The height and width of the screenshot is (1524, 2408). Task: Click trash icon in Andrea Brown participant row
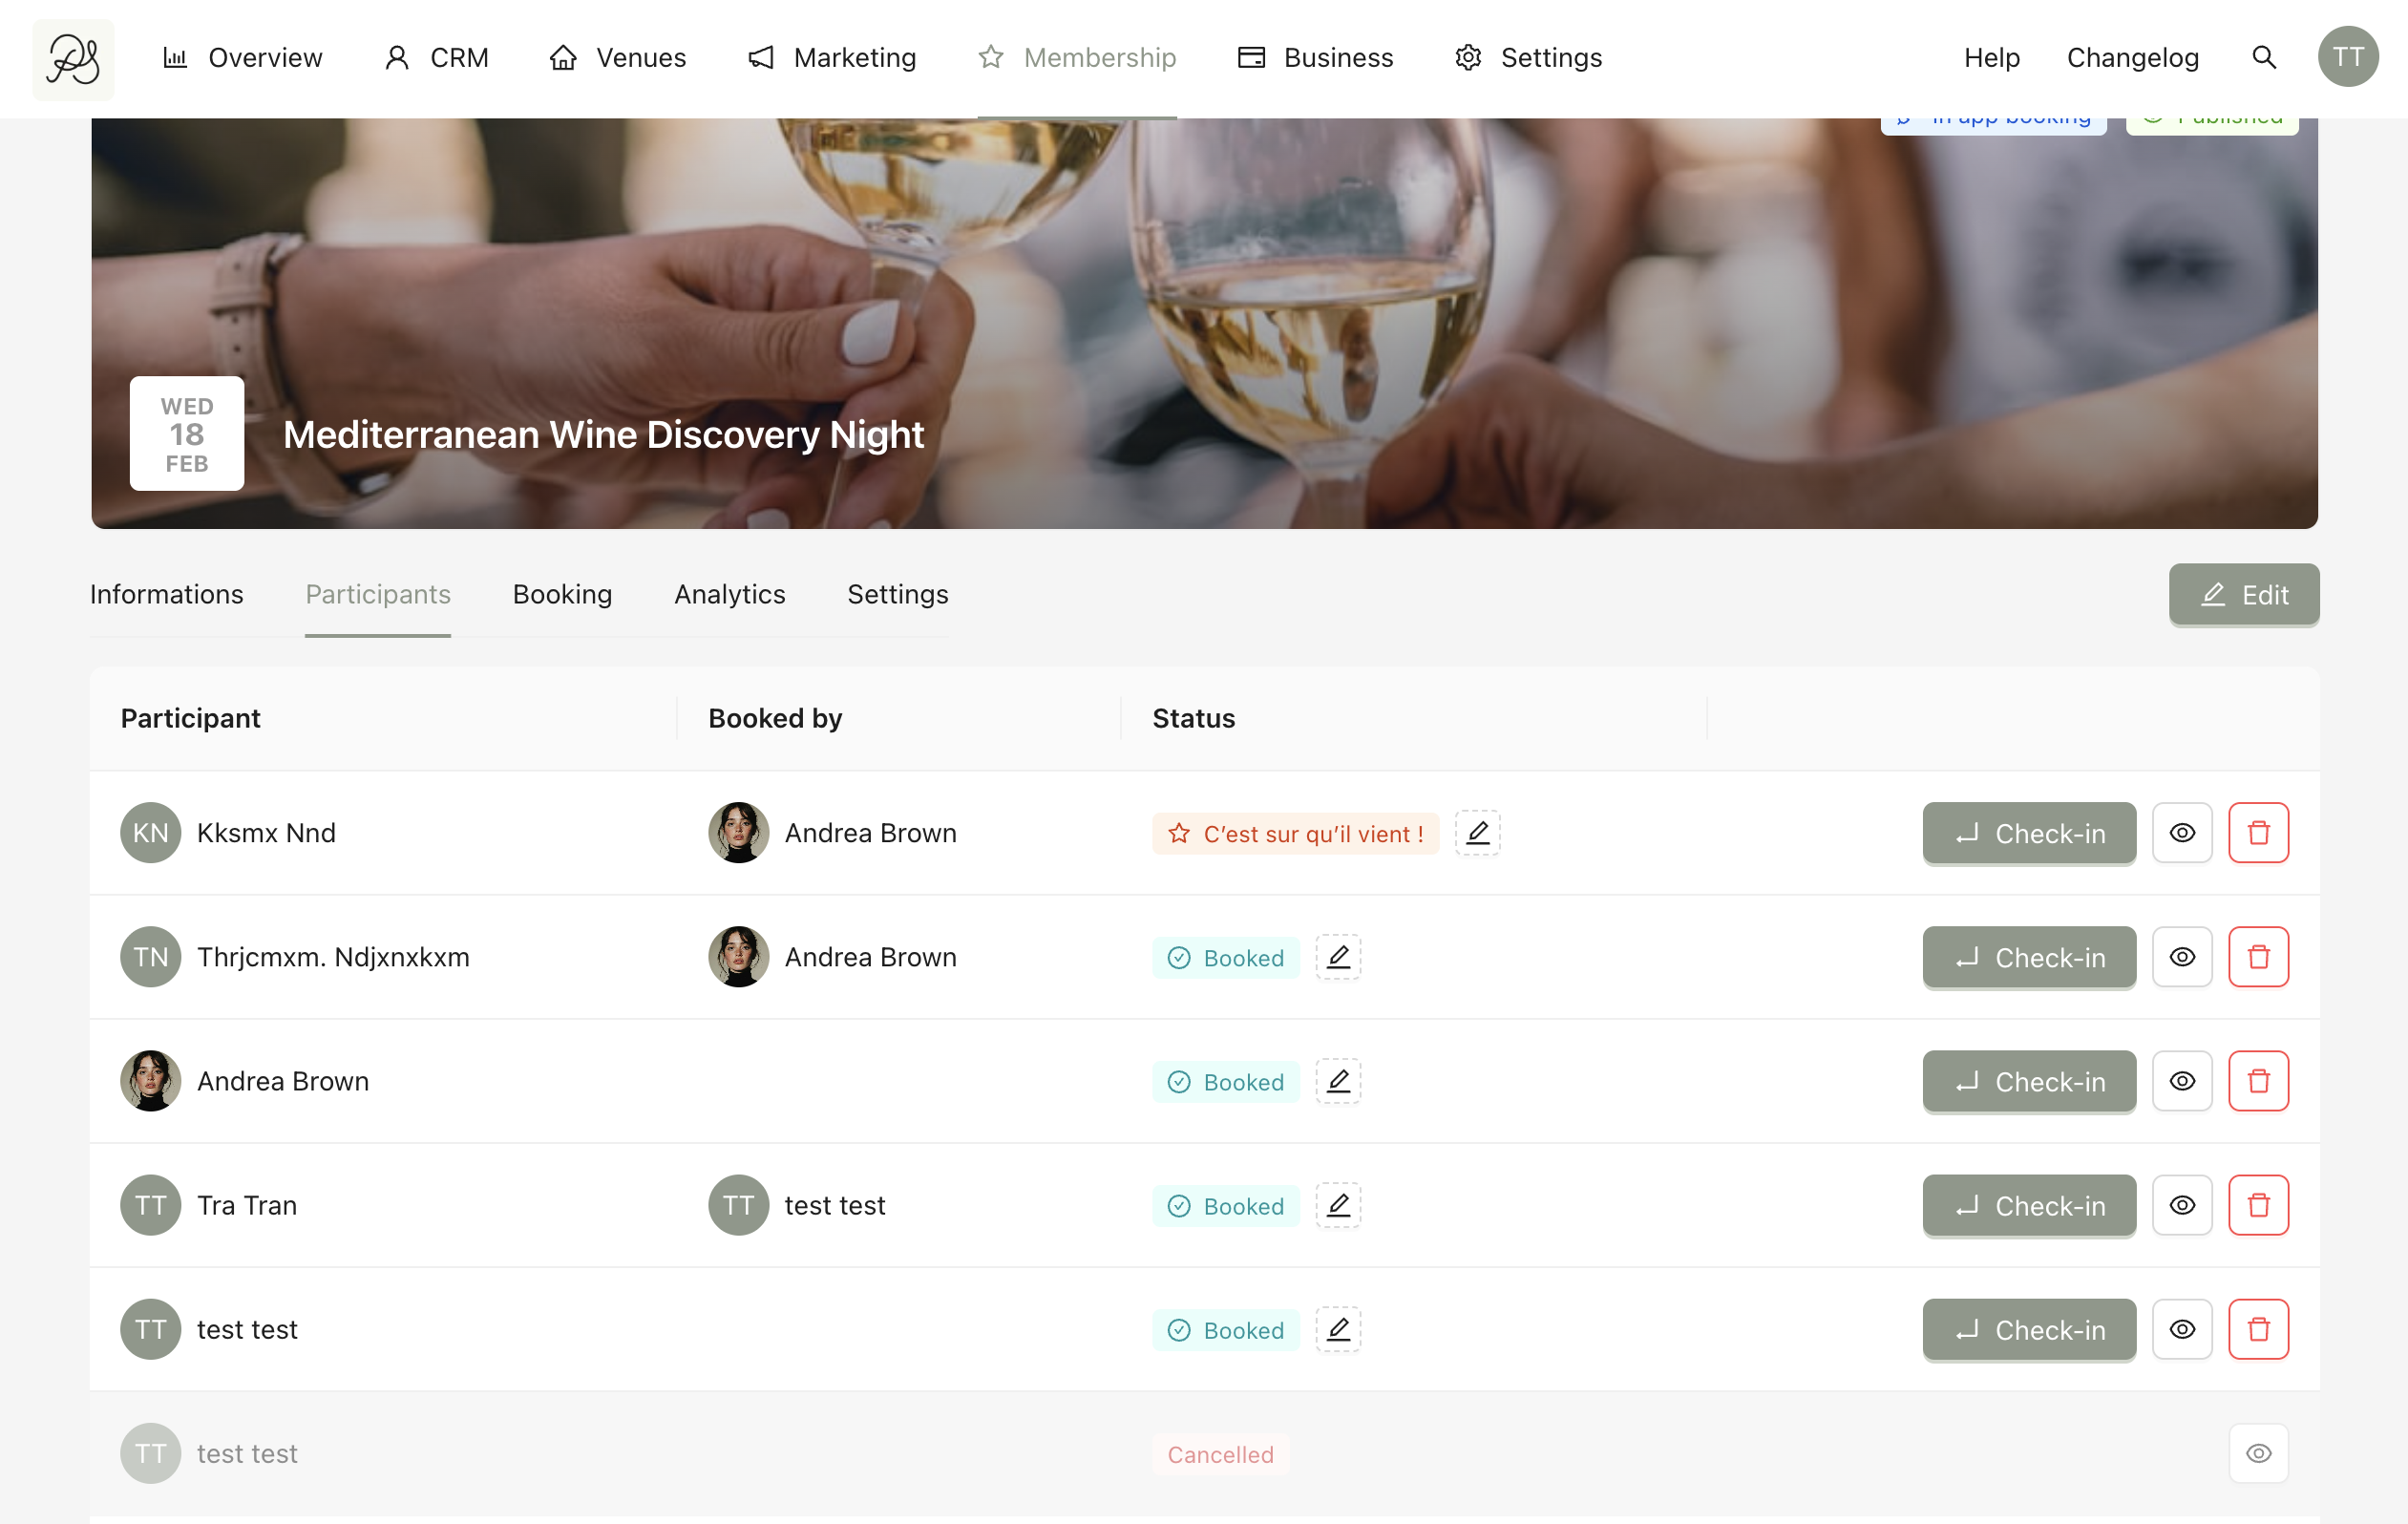[x=2257, y=1080]
